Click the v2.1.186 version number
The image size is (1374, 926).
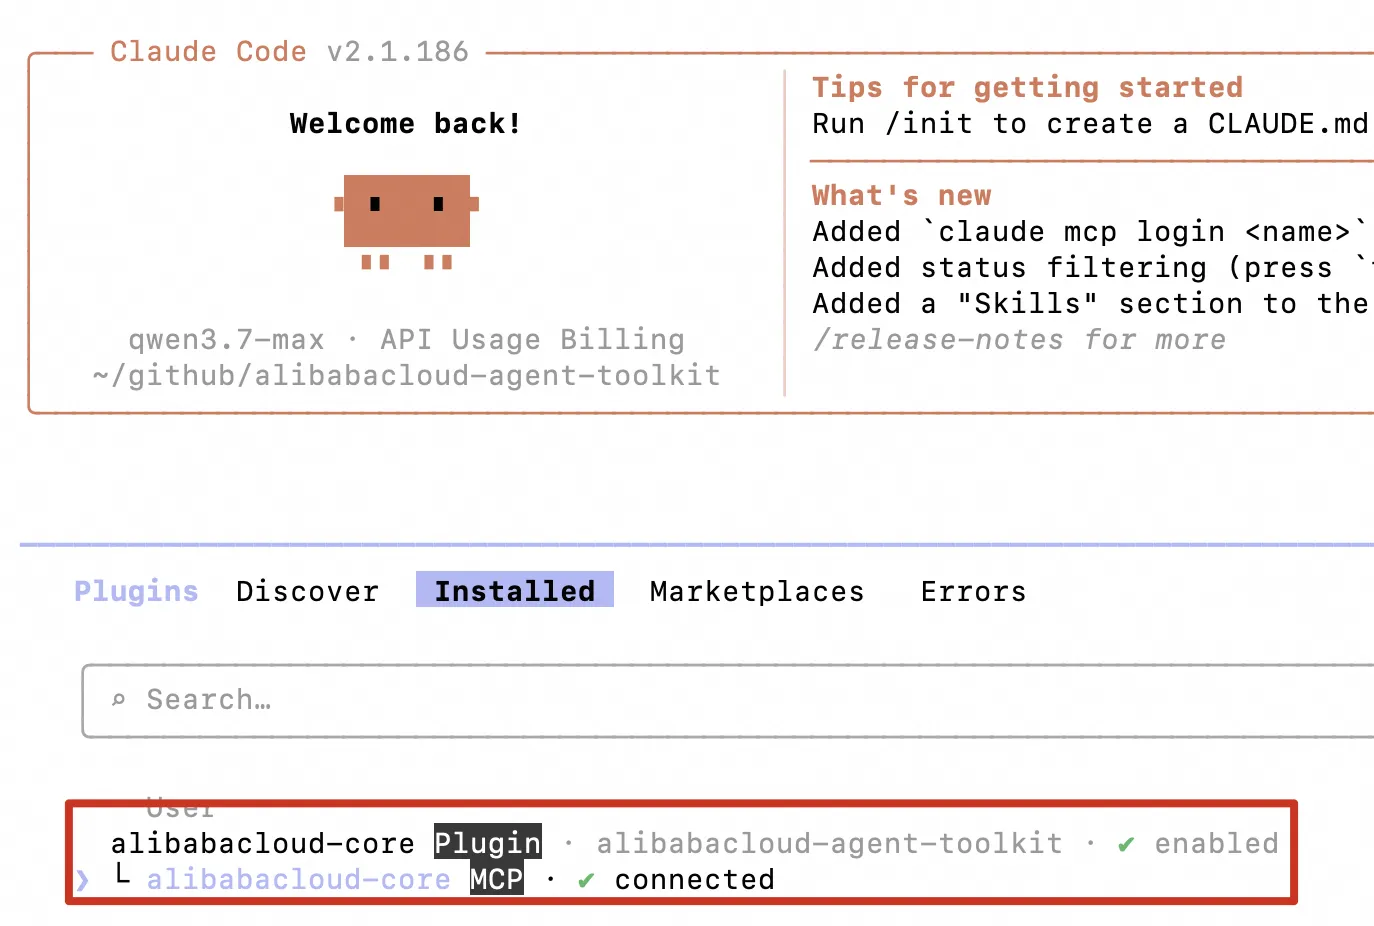click(x=398, y=52)
